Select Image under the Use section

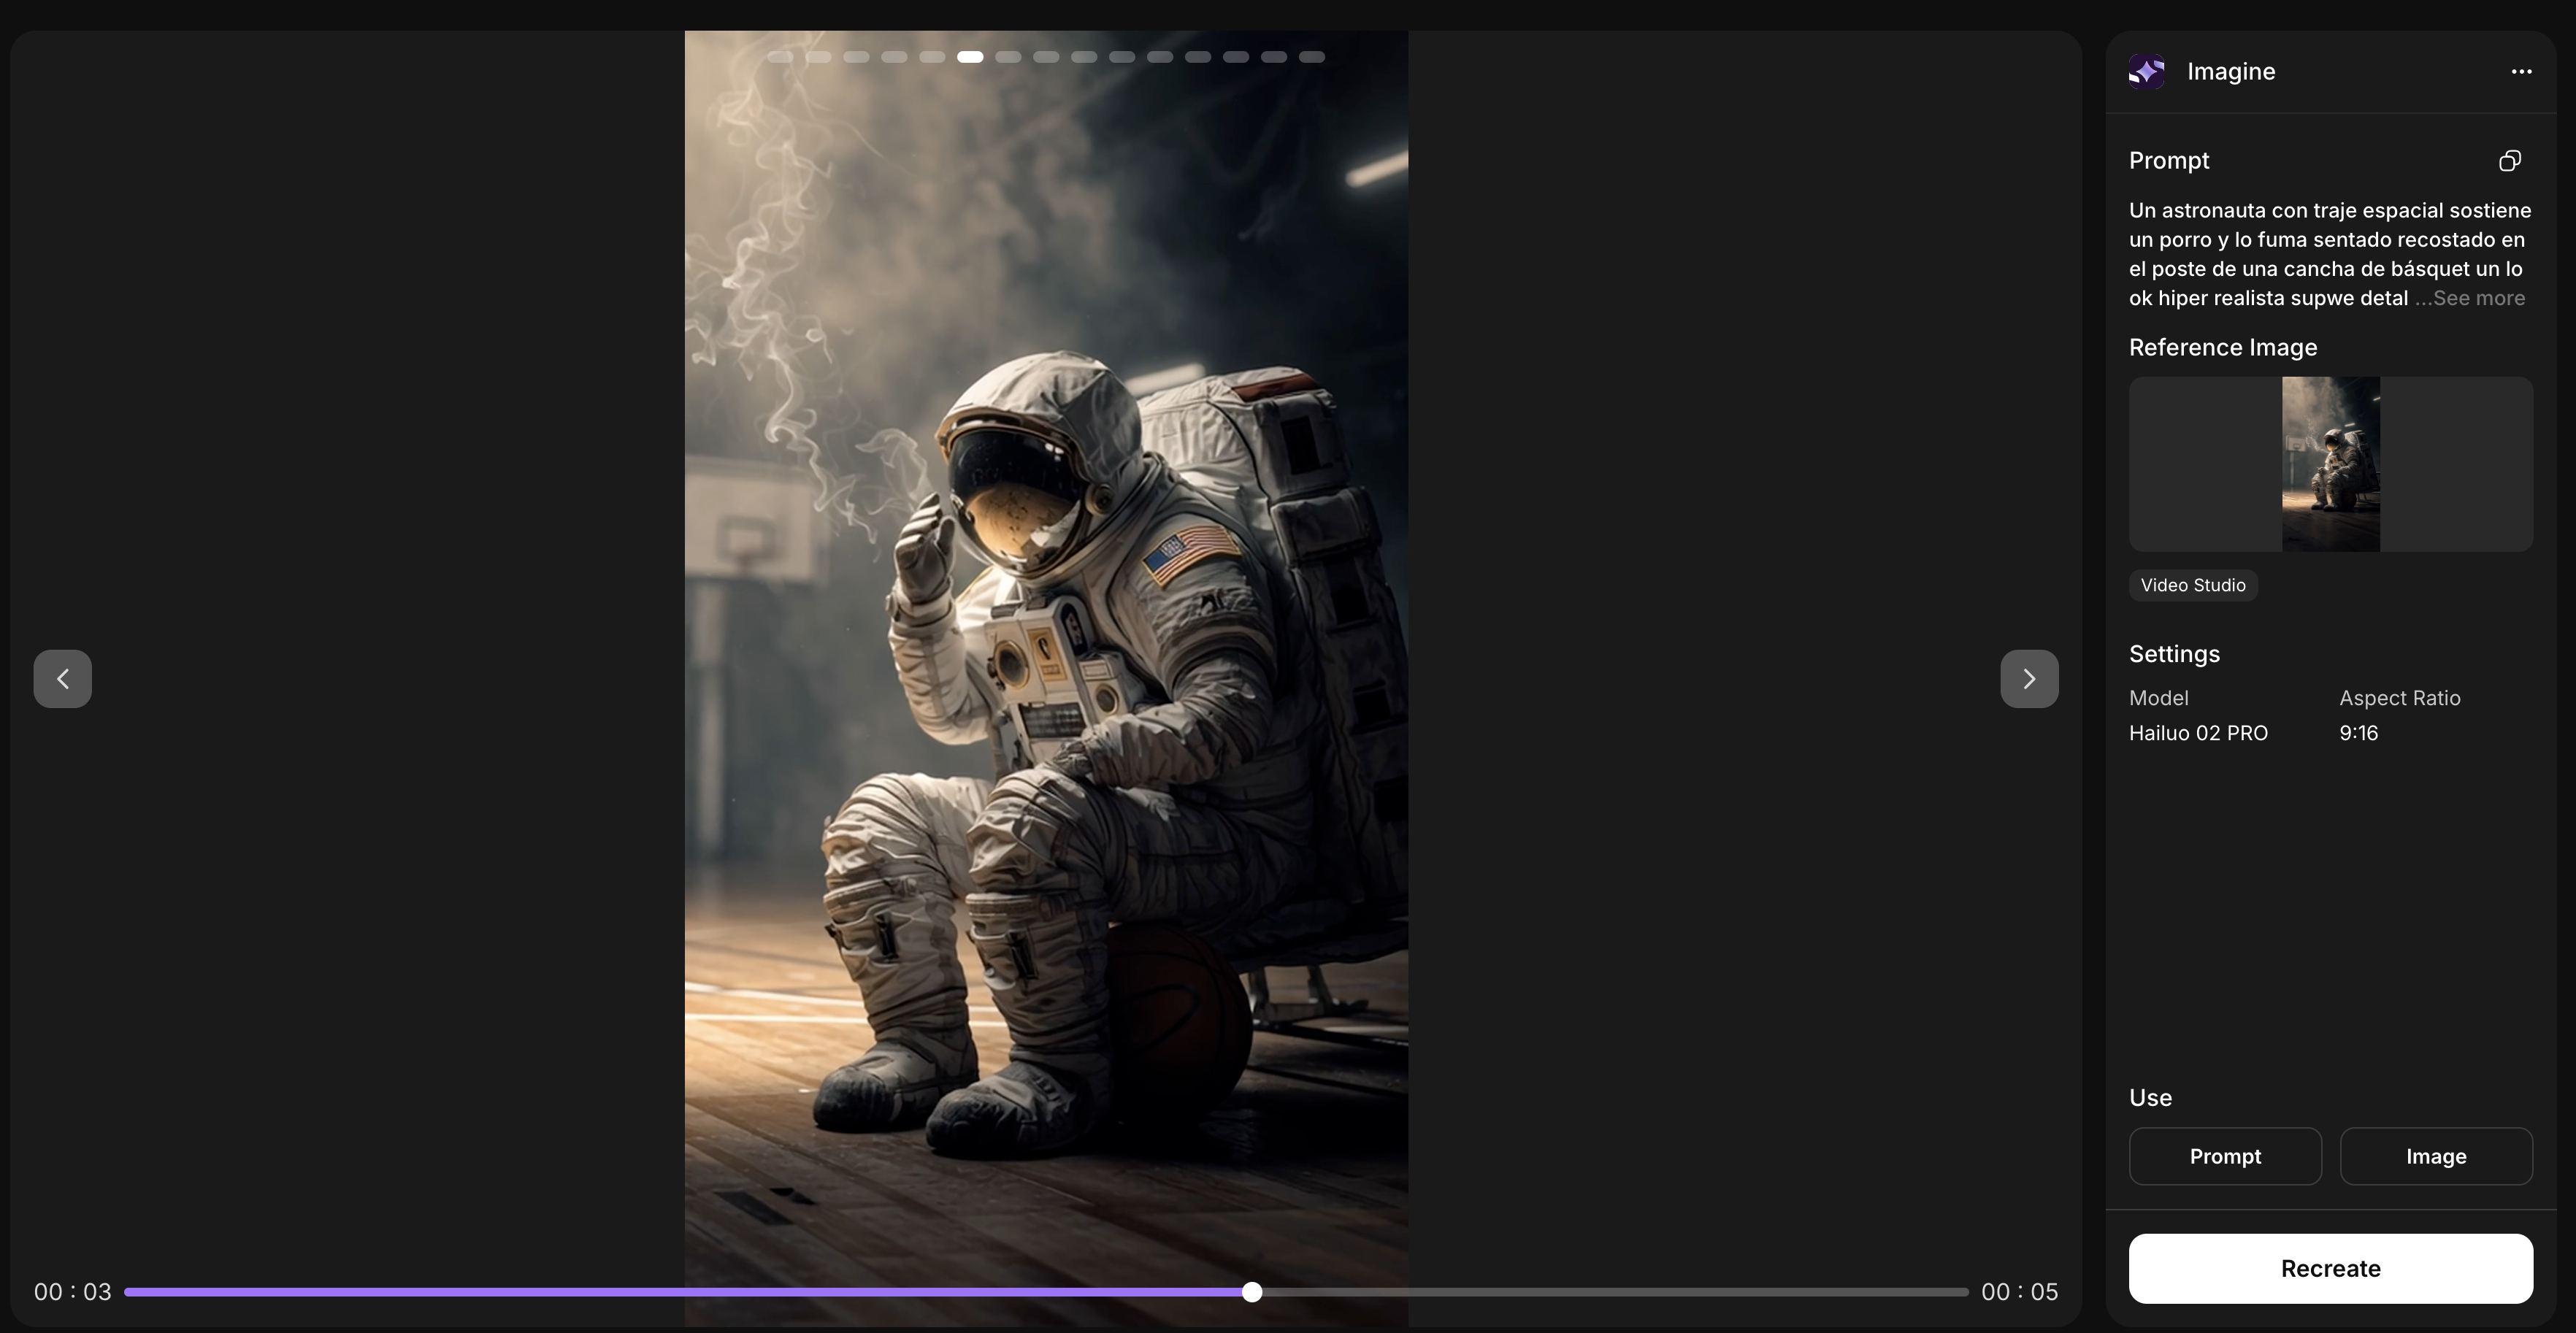click(x=2435, y=1156)
